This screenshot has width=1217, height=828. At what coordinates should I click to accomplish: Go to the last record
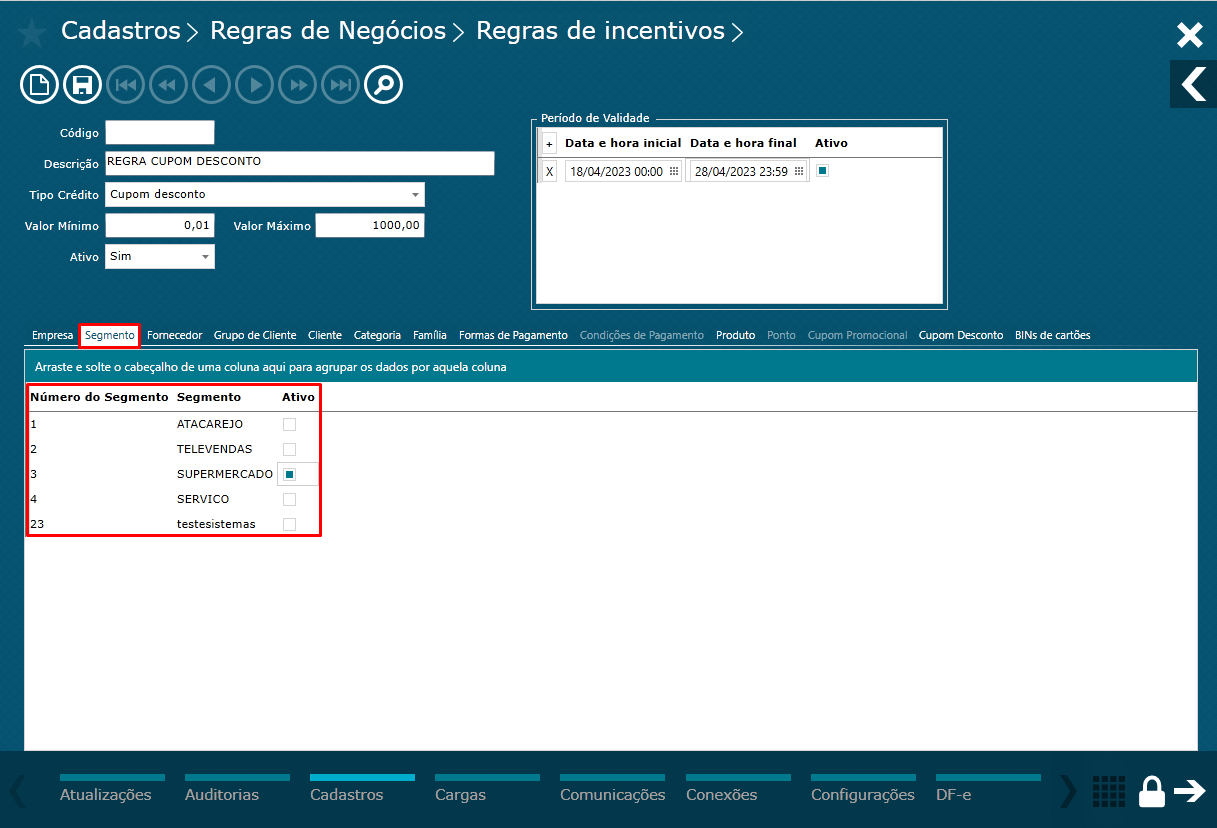pyautogui.click(x=340, y=85)
